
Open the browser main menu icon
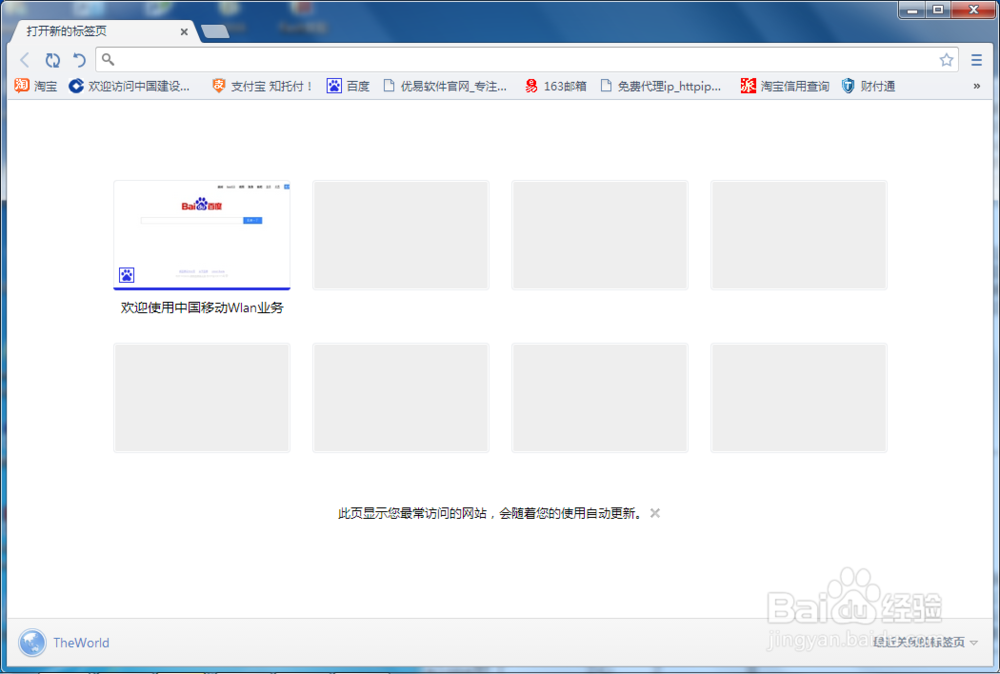point(976,60)
